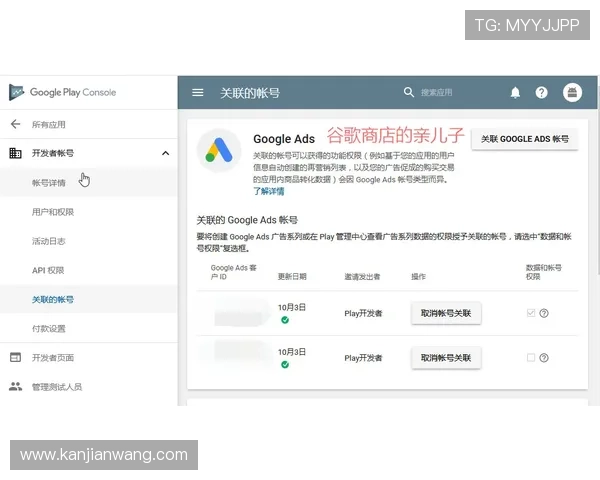Click the Google Ads 客户 ID column header

pyautogui.click(x=233, y=272)
